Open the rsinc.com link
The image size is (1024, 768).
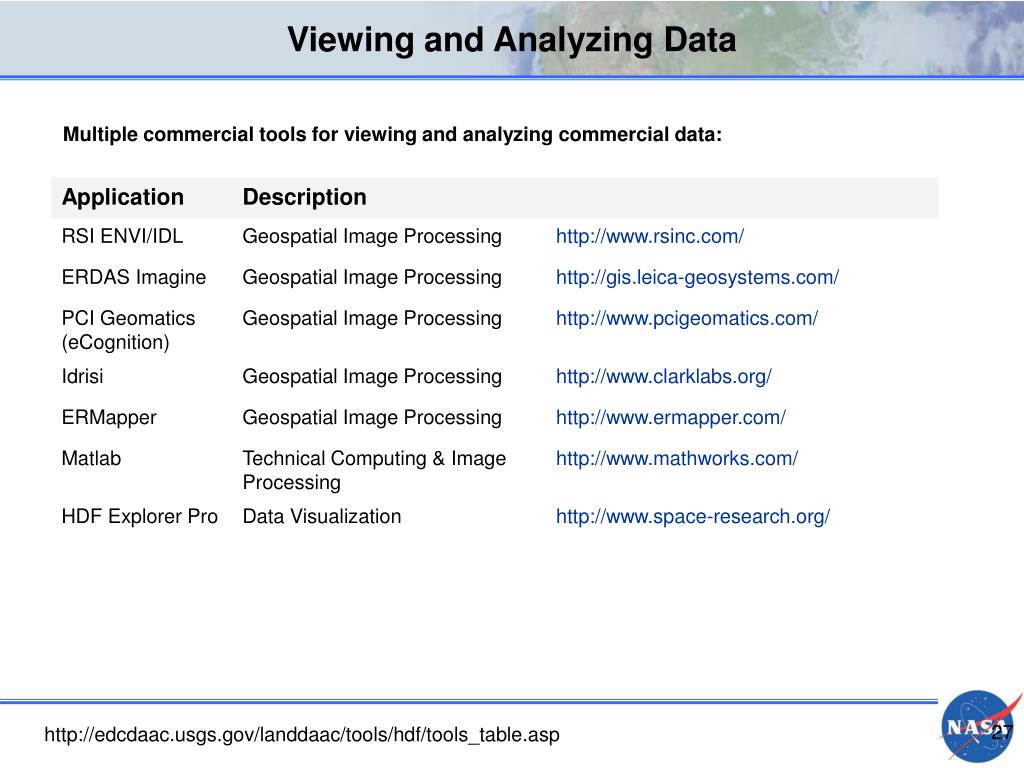tap(650, 236)
